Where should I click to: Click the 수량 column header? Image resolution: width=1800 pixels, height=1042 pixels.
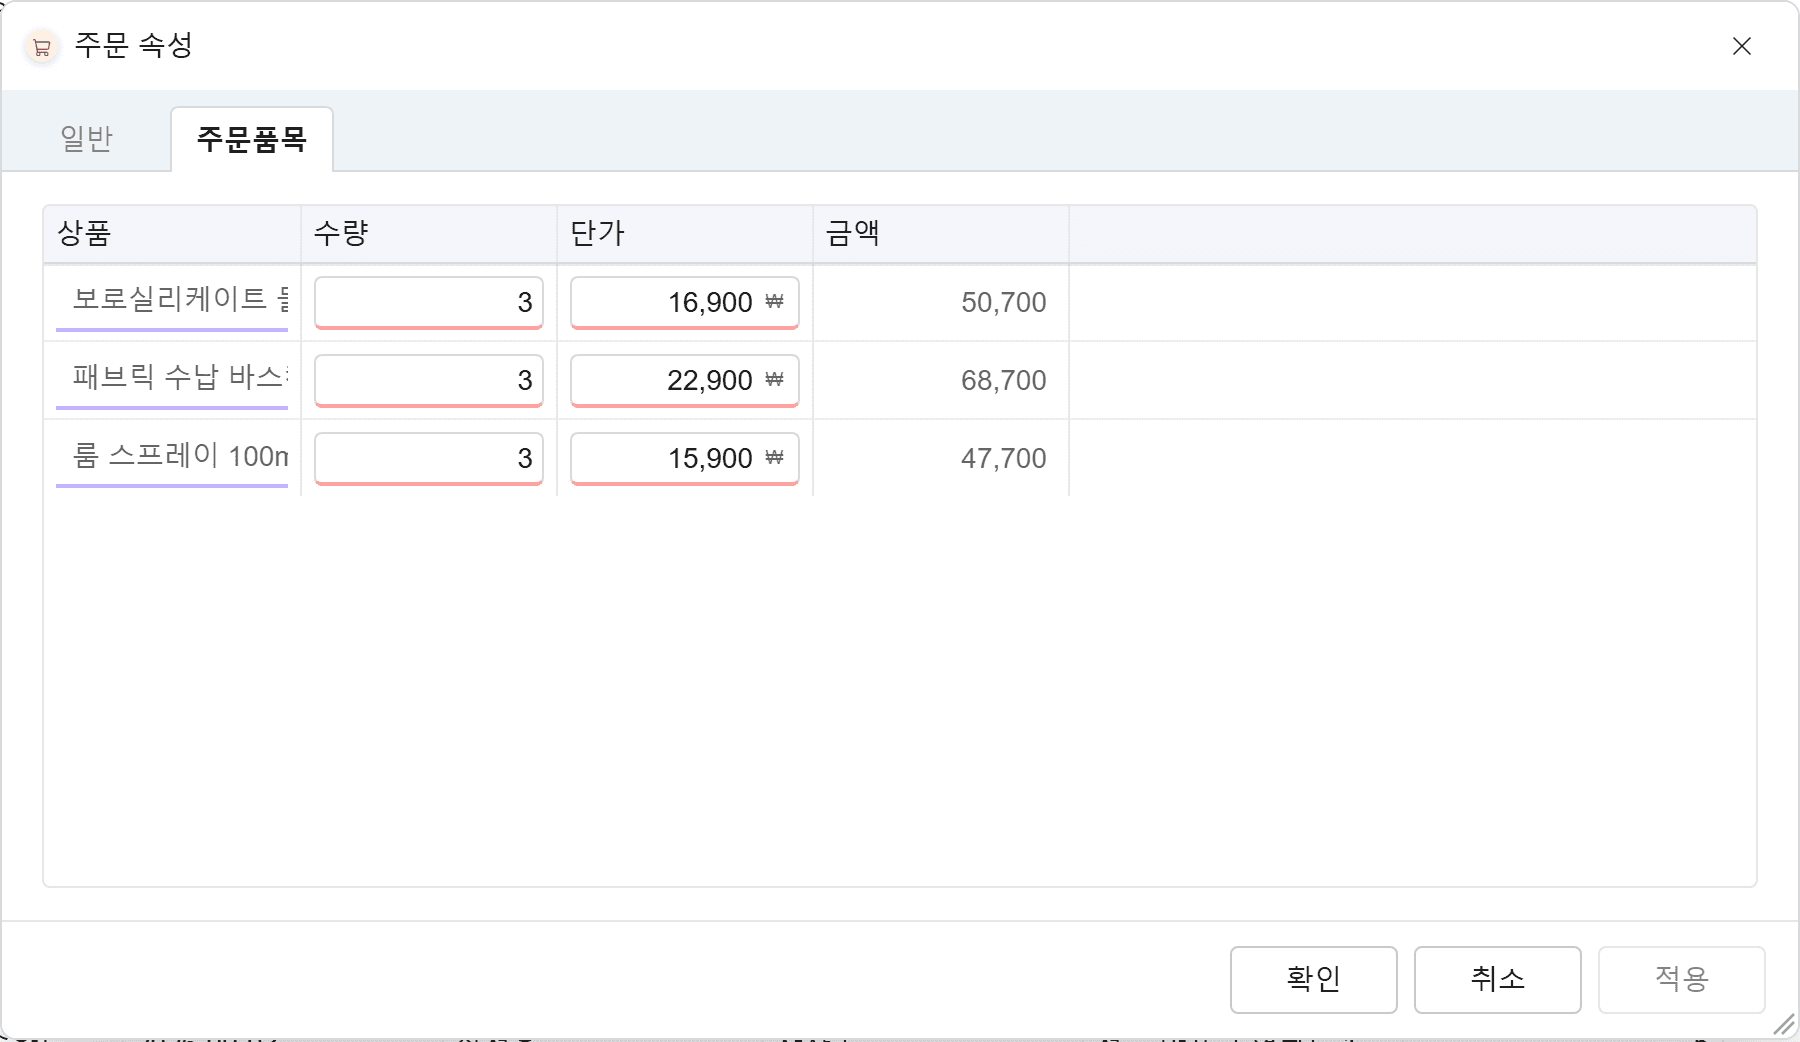(429, 234)
